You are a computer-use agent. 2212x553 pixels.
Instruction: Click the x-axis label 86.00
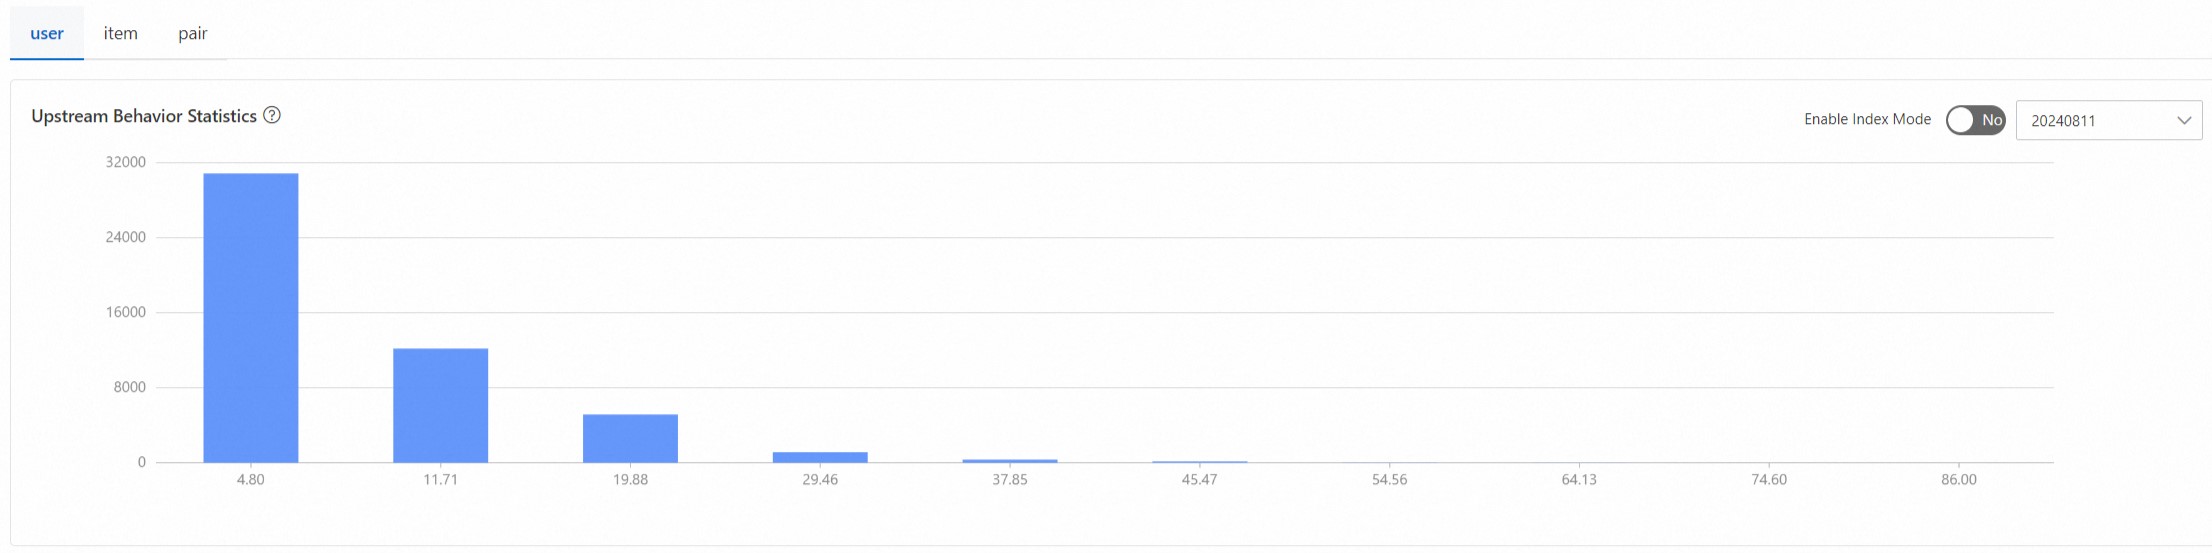(1959, 480)
